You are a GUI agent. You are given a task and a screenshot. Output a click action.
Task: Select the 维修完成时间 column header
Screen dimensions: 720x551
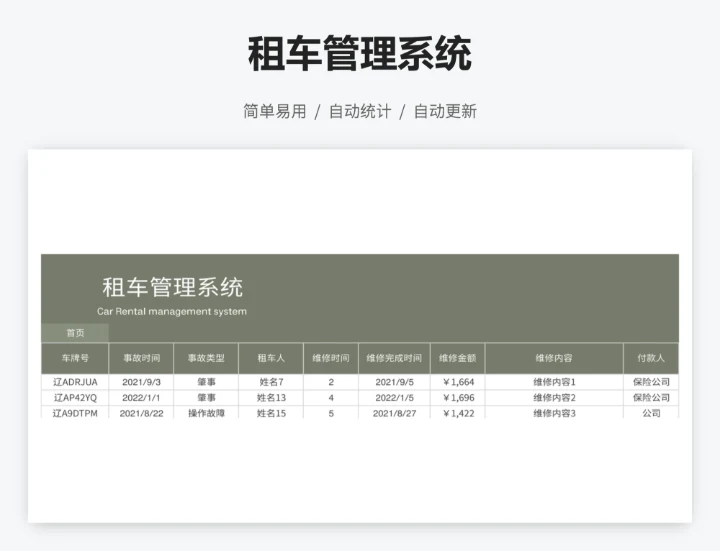[x=394, y=358]
